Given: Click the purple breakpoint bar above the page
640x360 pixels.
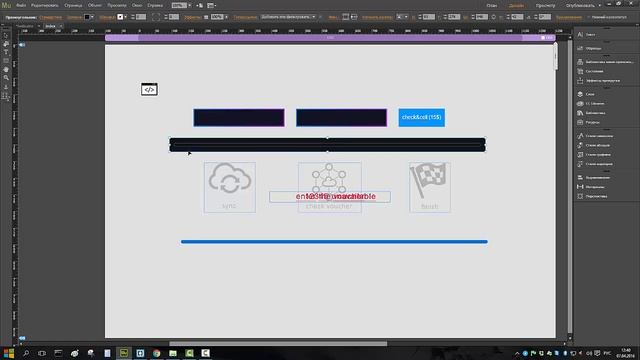Looking at the screenshot, I should click(x=330, y=38).
